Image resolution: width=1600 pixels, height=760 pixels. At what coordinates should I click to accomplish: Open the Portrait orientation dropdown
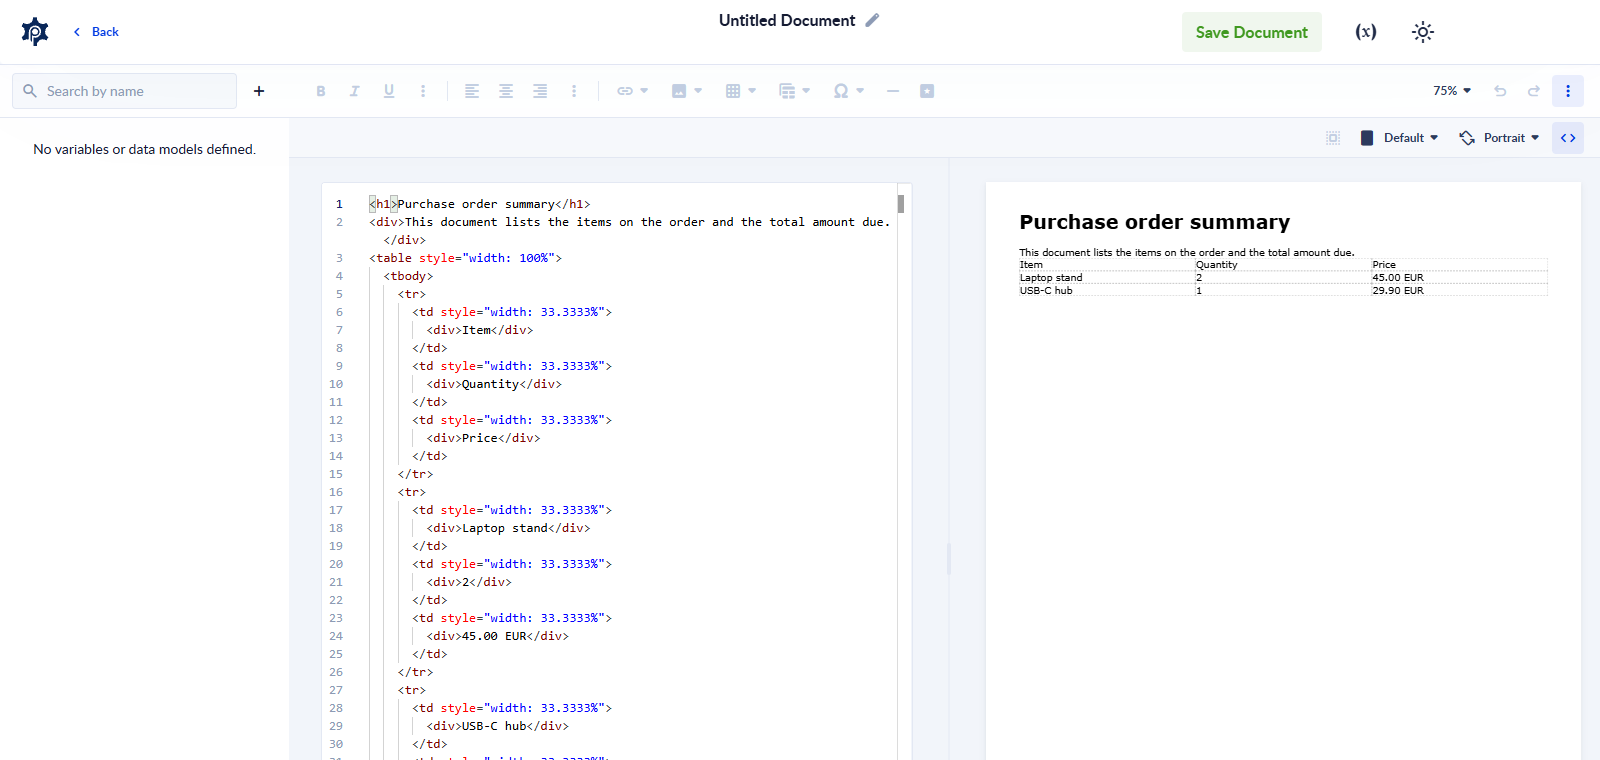click(x=1499, y=138)
